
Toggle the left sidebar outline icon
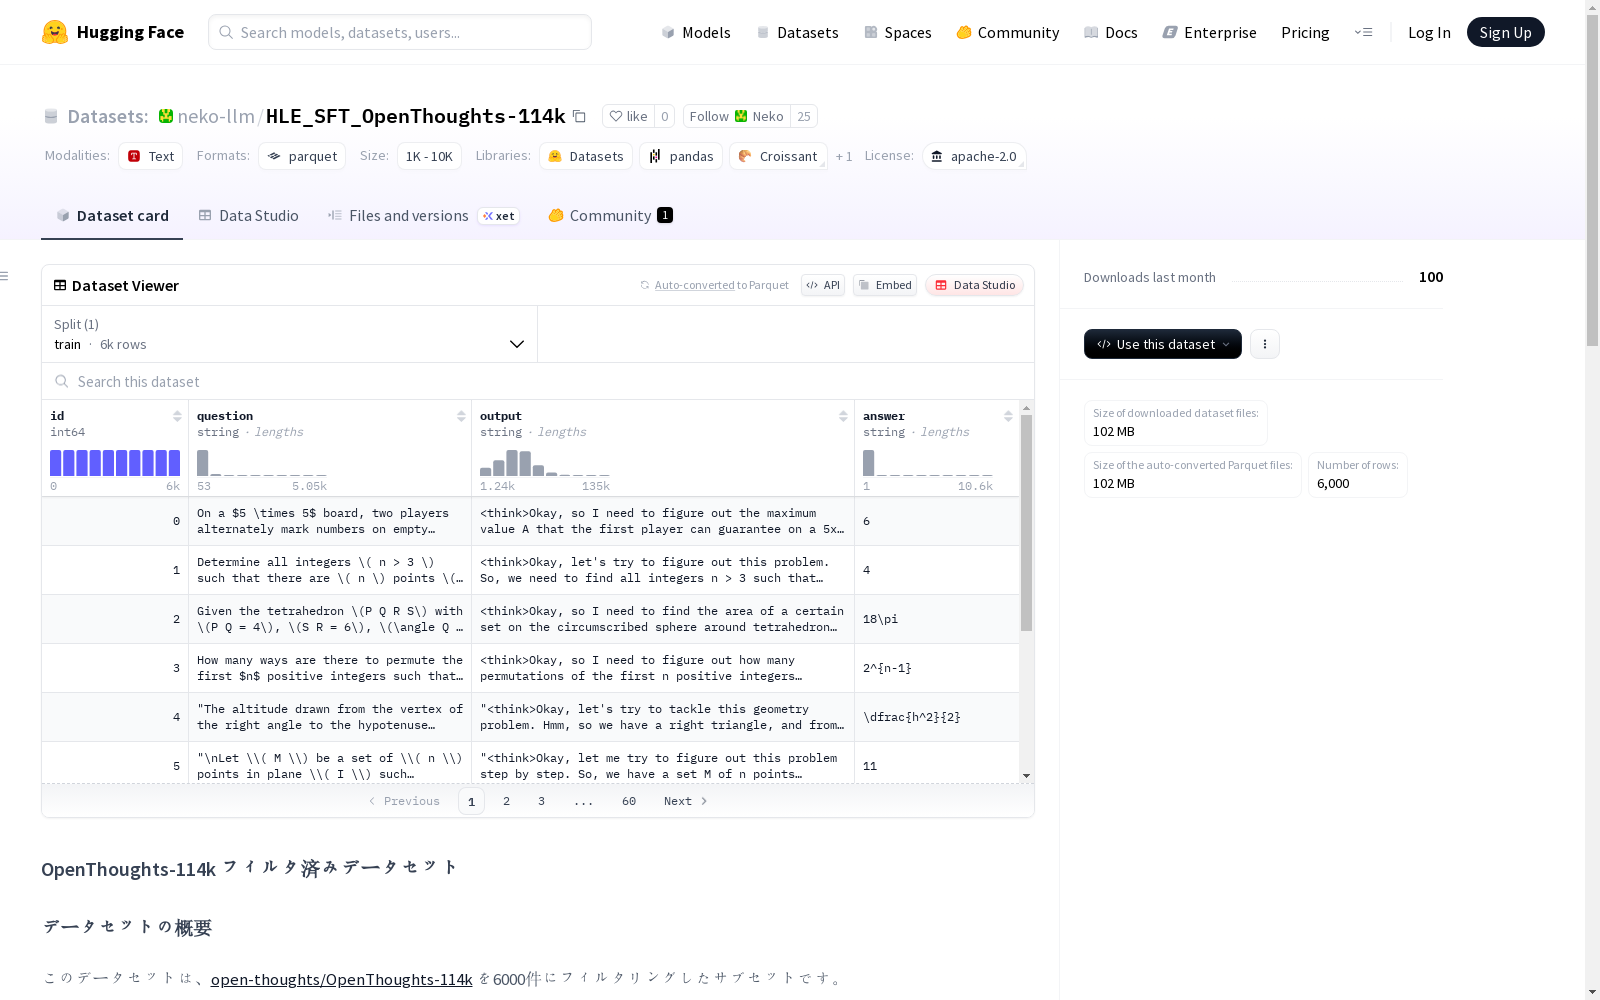point(5,276)
